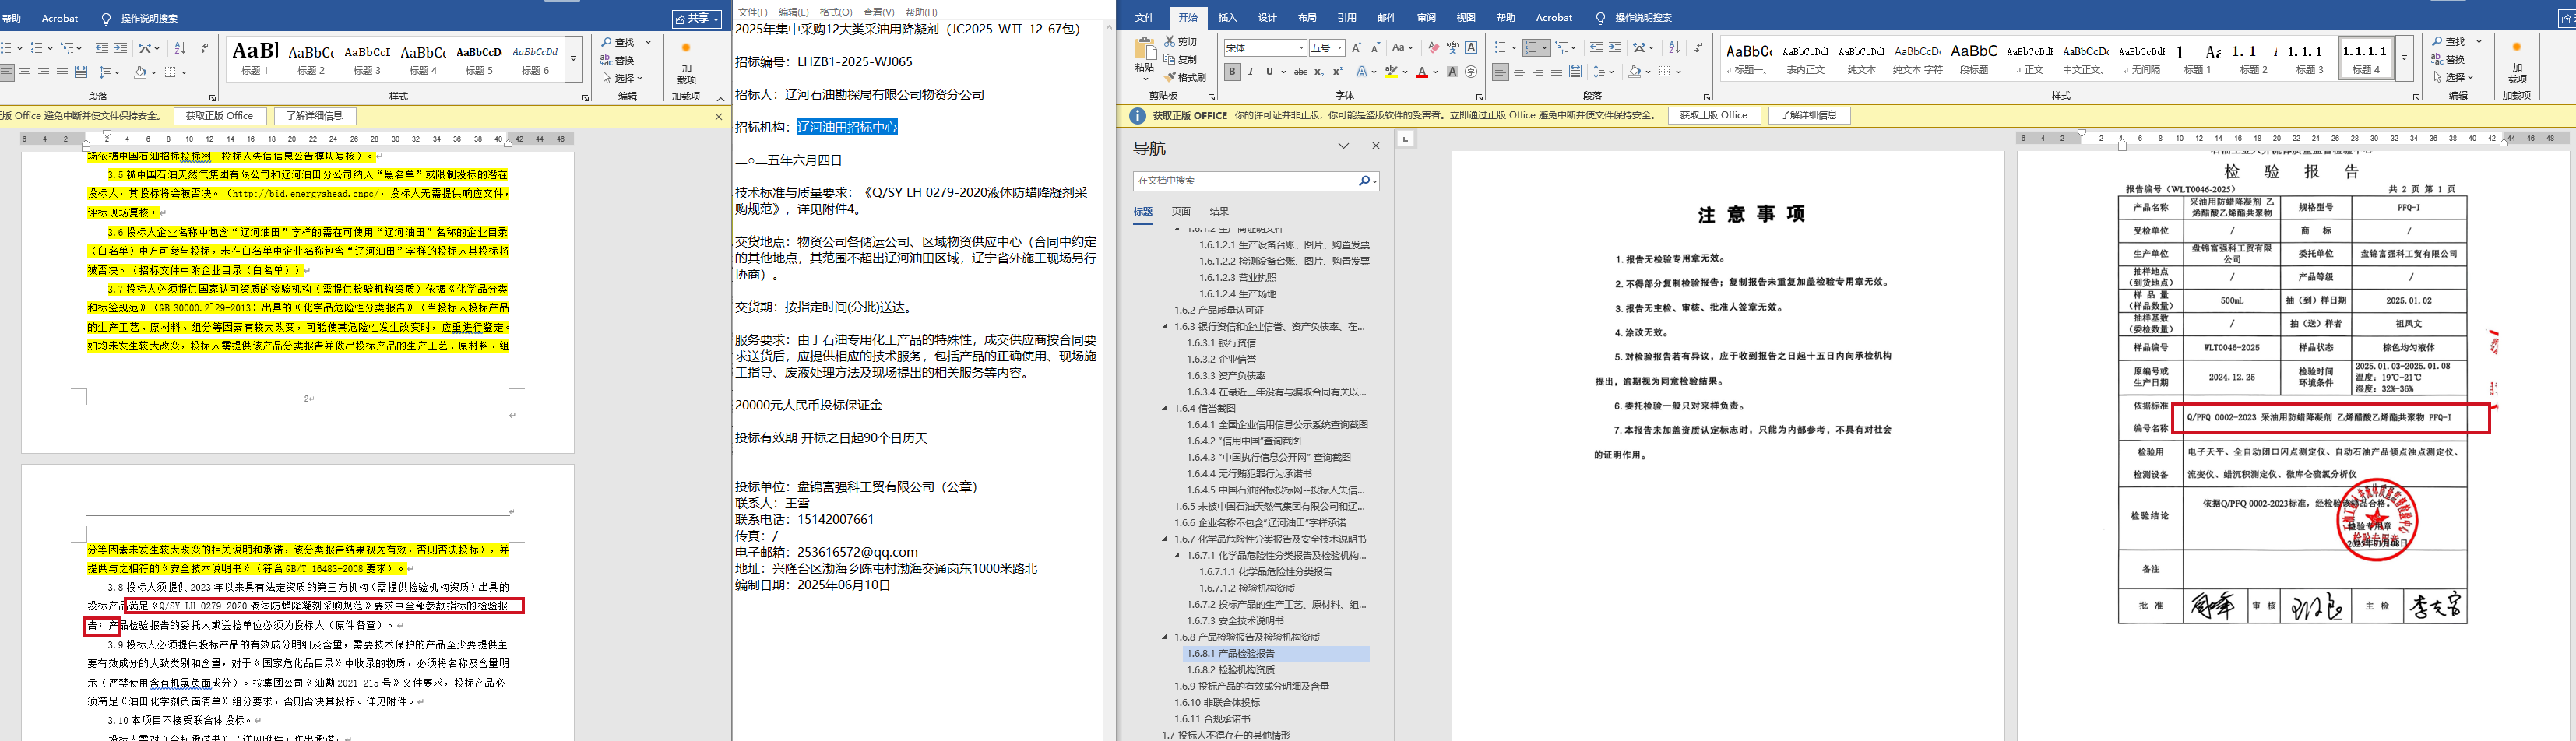2576x741 pixels.
Task: Switch to the 页面 tab in Navigation pane
Action: 1181,211
